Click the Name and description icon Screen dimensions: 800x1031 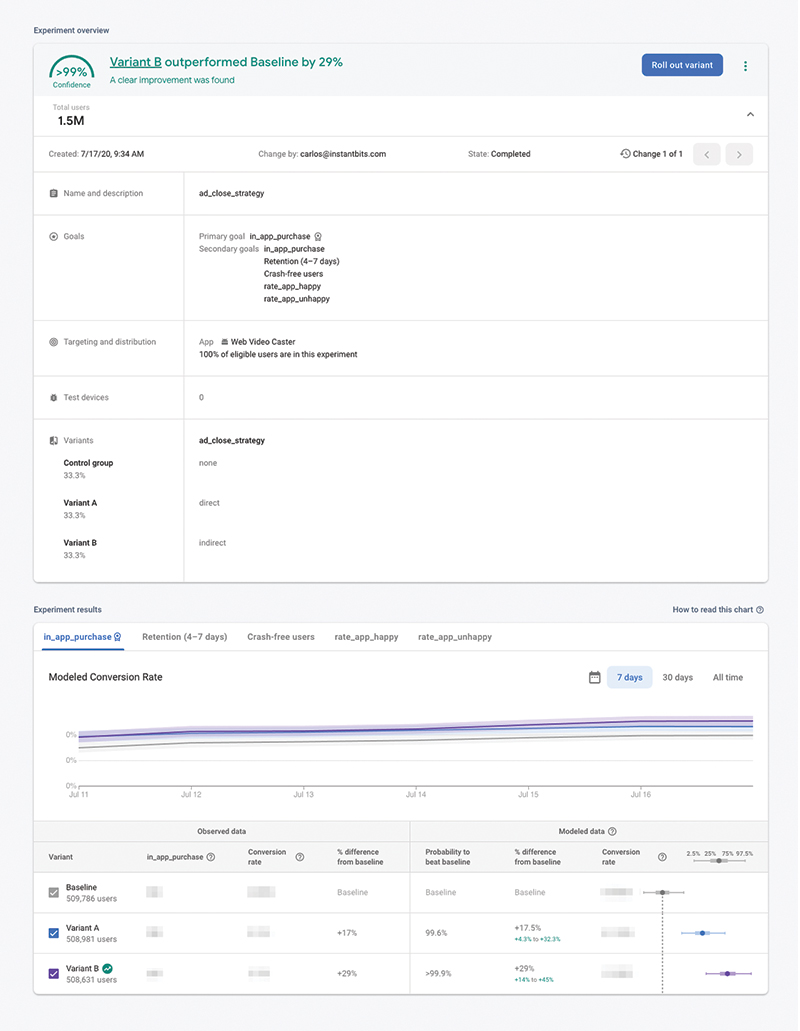(x=54, y=193)
